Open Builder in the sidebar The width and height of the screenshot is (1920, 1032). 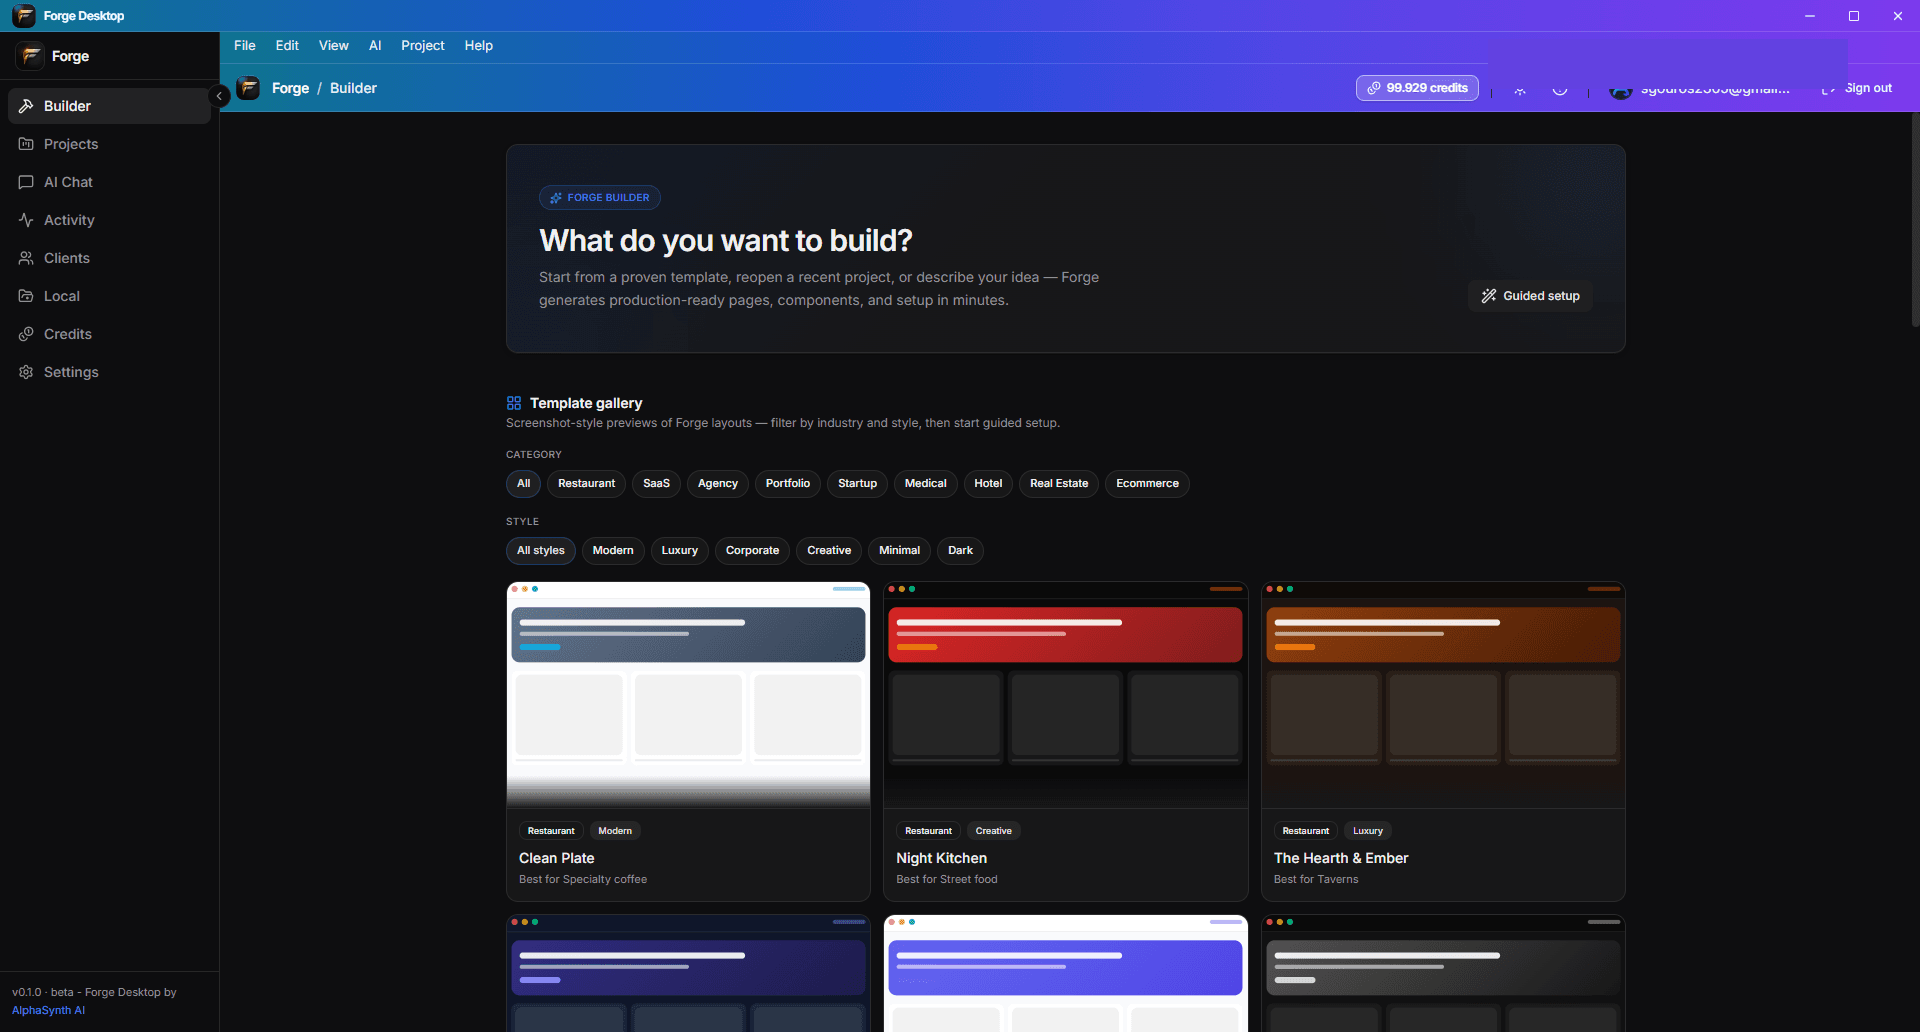[x=109, y=106]
